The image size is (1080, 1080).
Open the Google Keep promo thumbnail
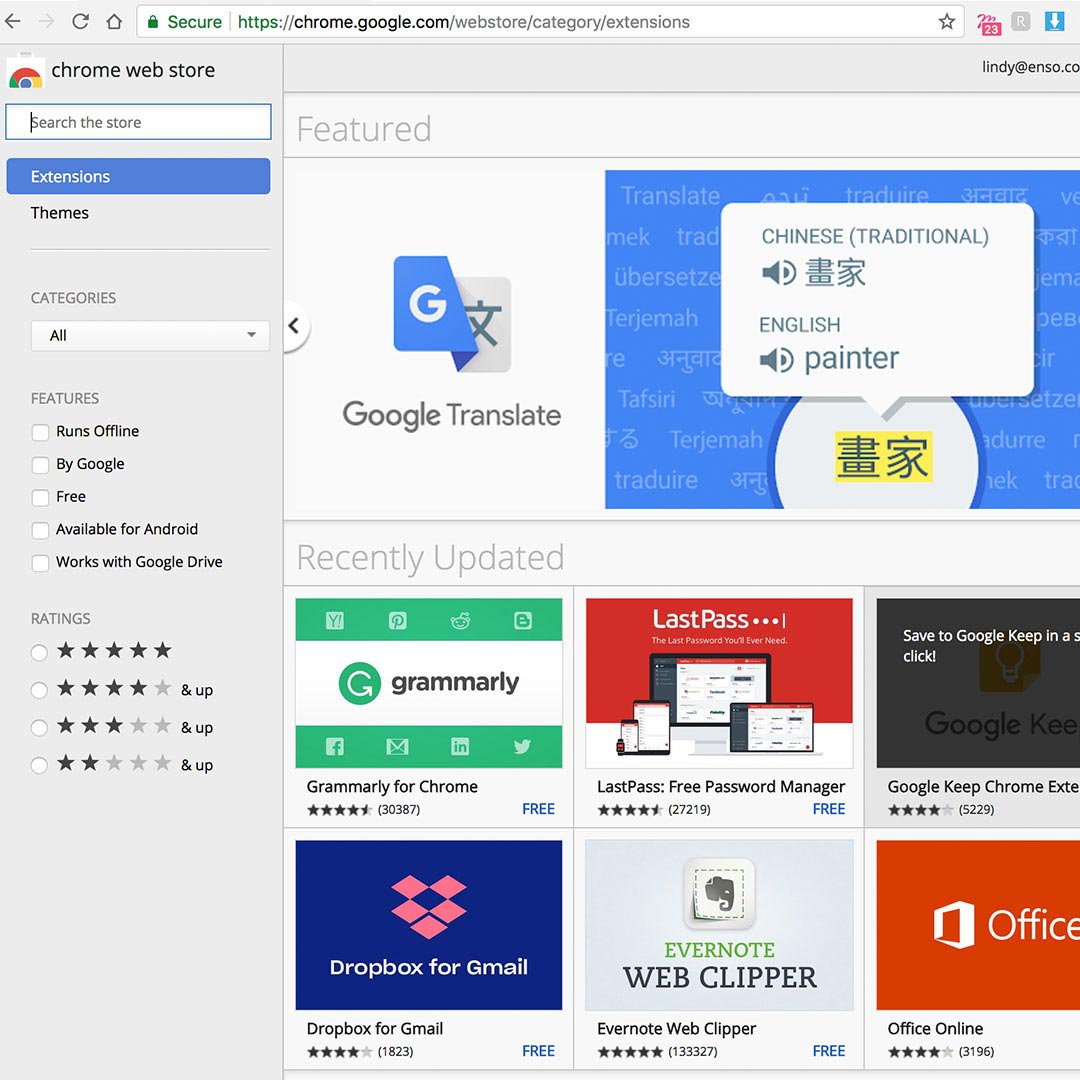click(x=978, y=683)
